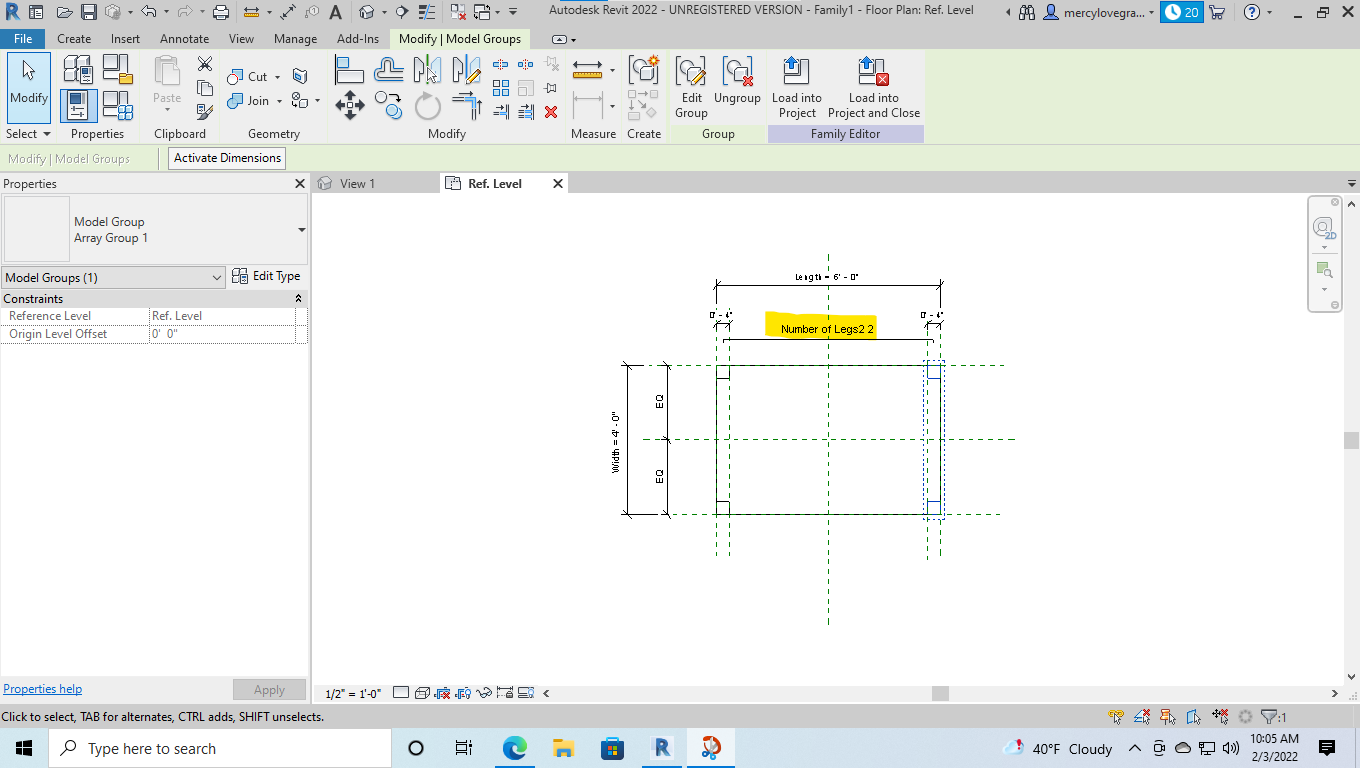Click the Activate Dimensions button
The image size is (1360, 768).
[226, 158]
